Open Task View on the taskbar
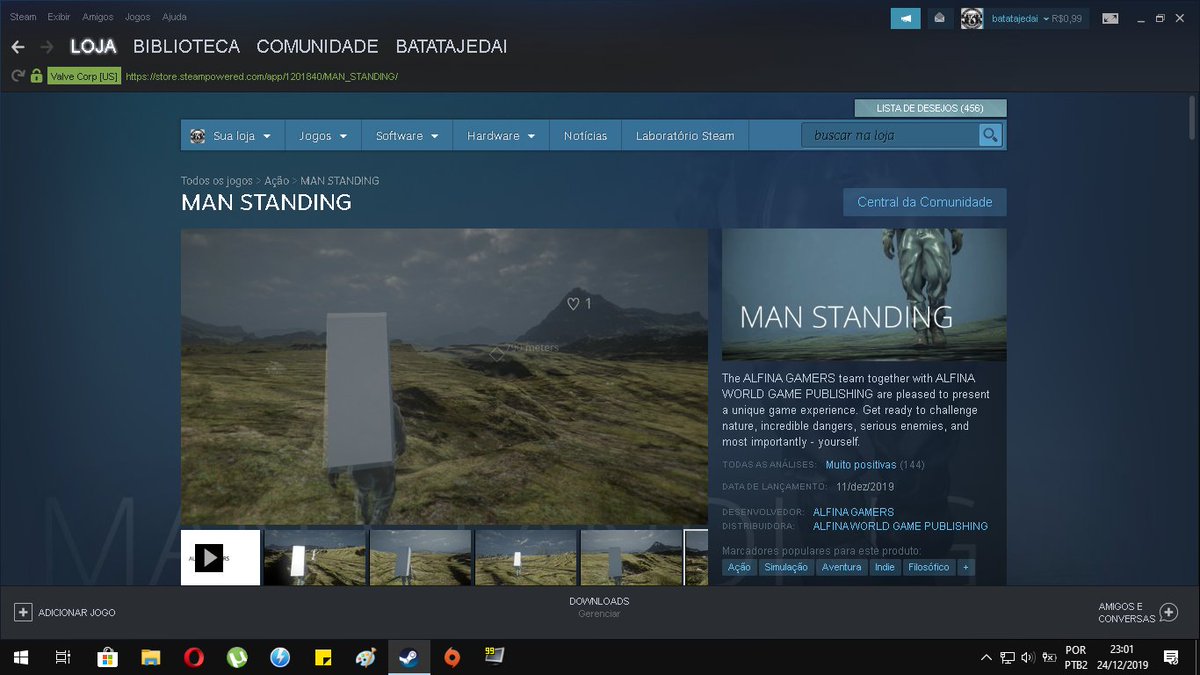 62,657
